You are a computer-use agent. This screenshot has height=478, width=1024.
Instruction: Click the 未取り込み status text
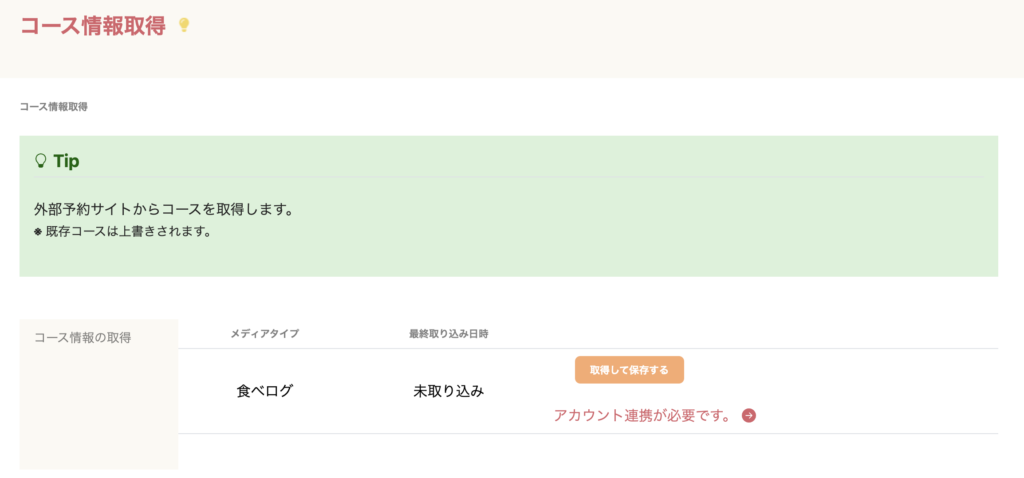(x=448, y=391)
